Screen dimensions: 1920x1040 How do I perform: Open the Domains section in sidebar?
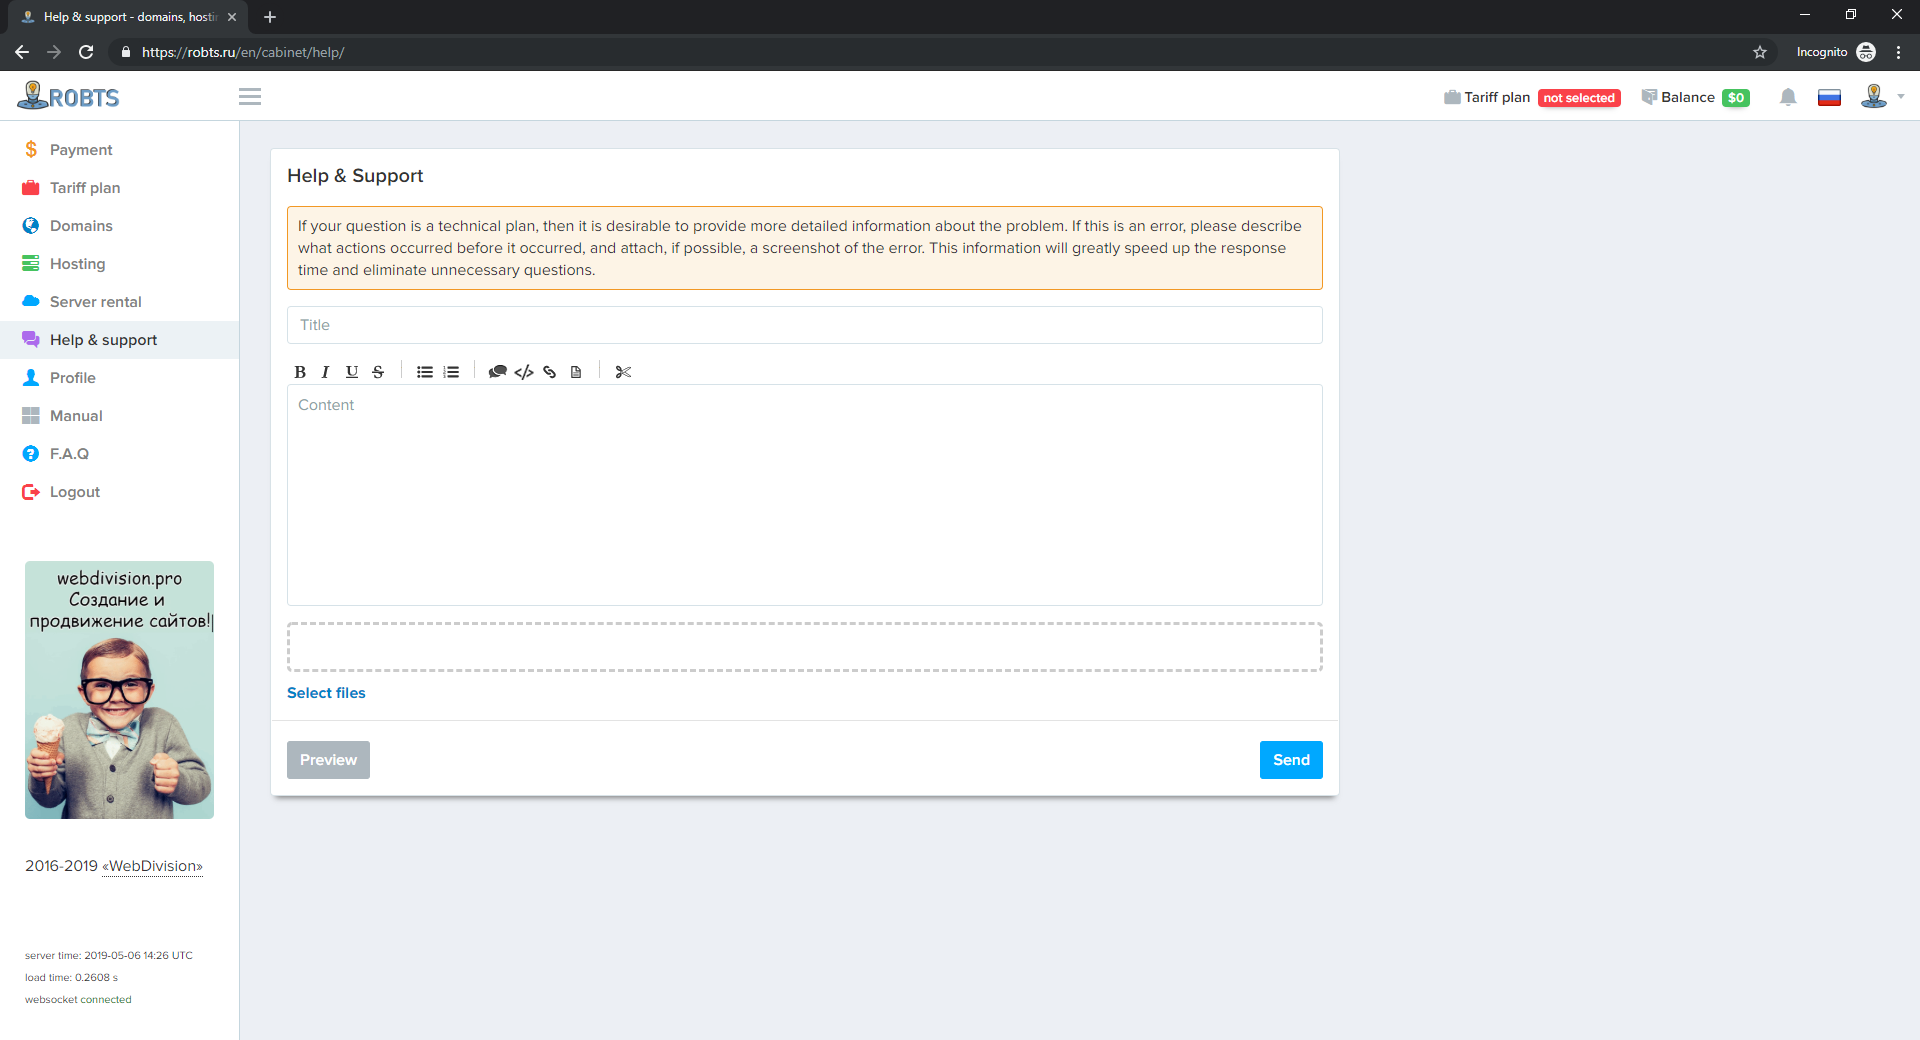click(81, 226)
